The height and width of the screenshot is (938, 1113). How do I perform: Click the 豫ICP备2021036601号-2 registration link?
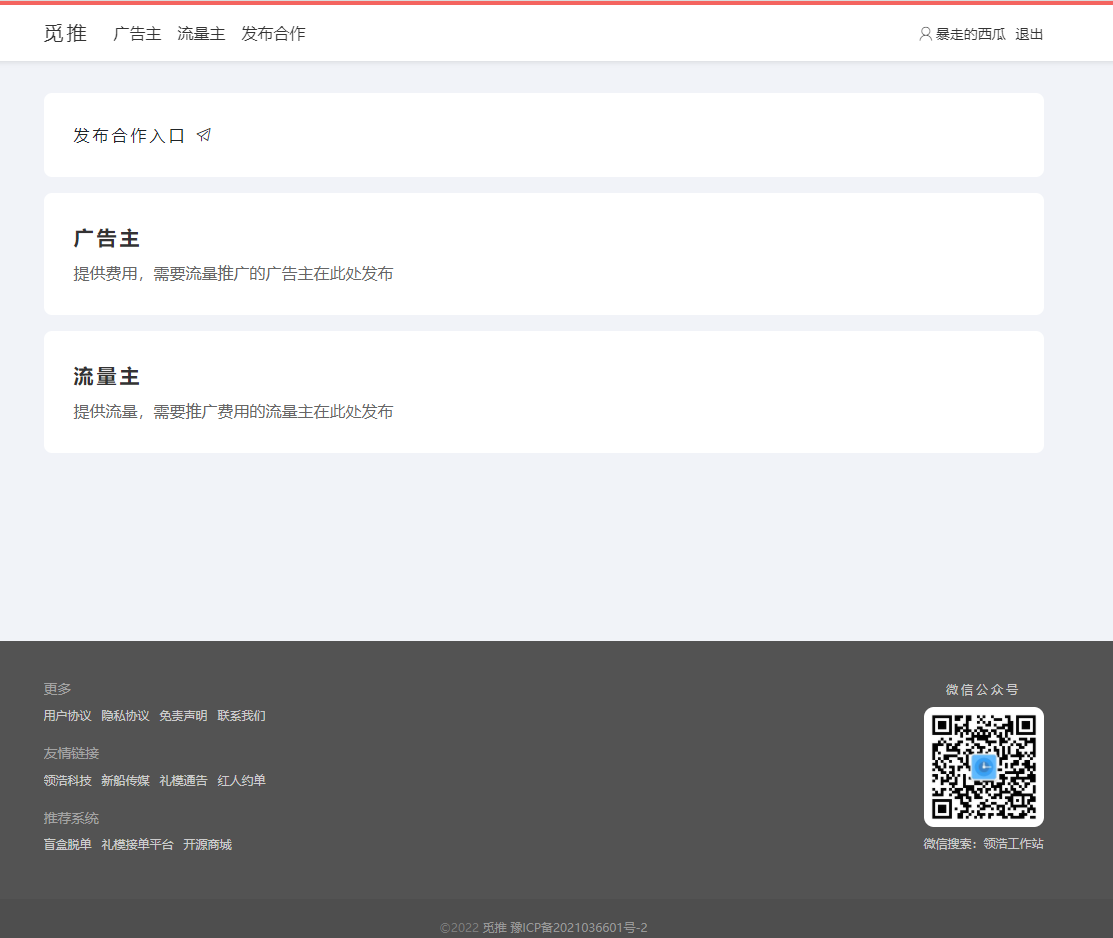pos(579,928)
